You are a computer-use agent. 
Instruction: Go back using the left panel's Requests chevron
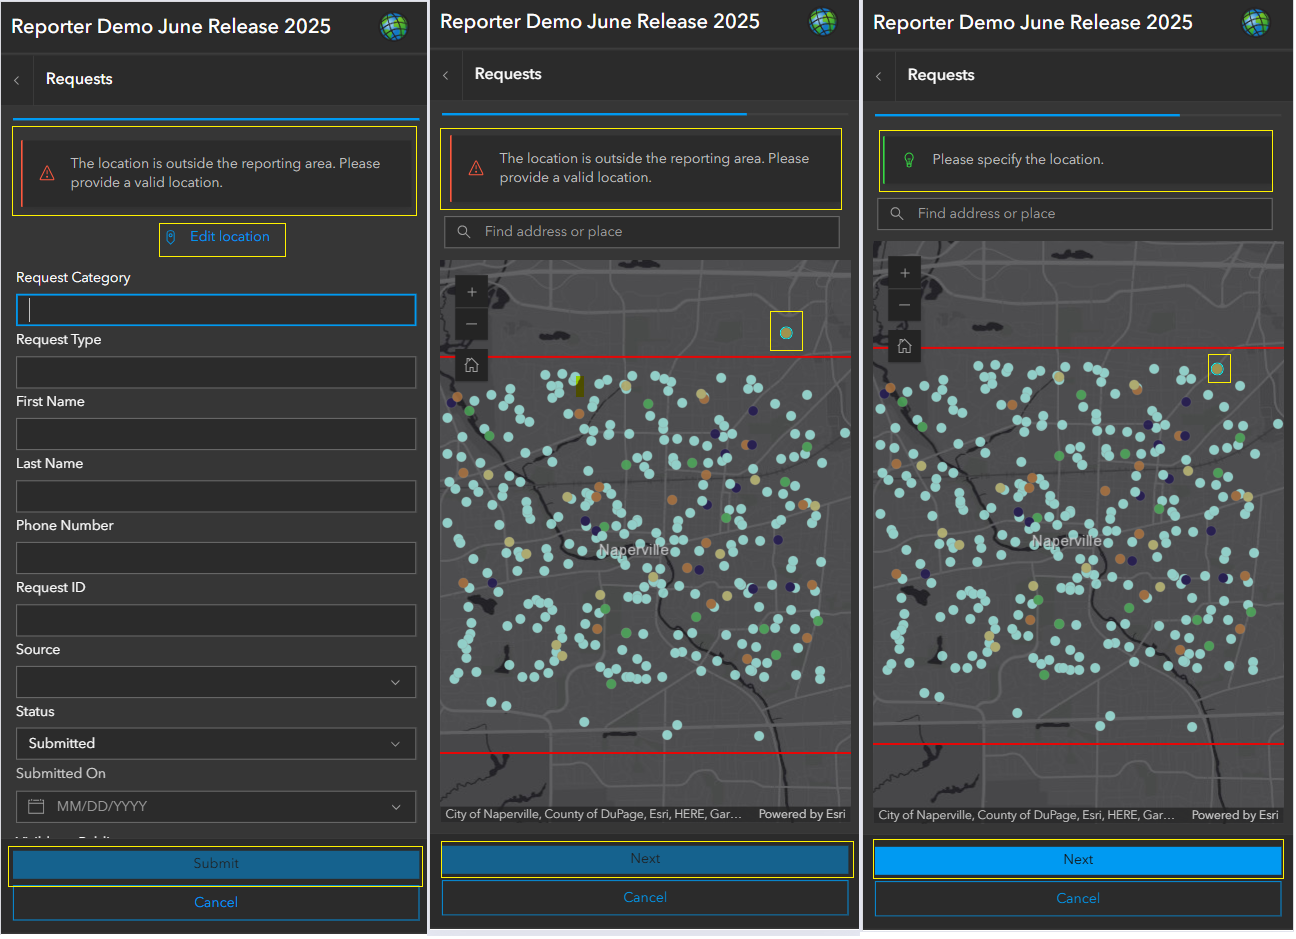pyautogui.click(x=16, y=80)
